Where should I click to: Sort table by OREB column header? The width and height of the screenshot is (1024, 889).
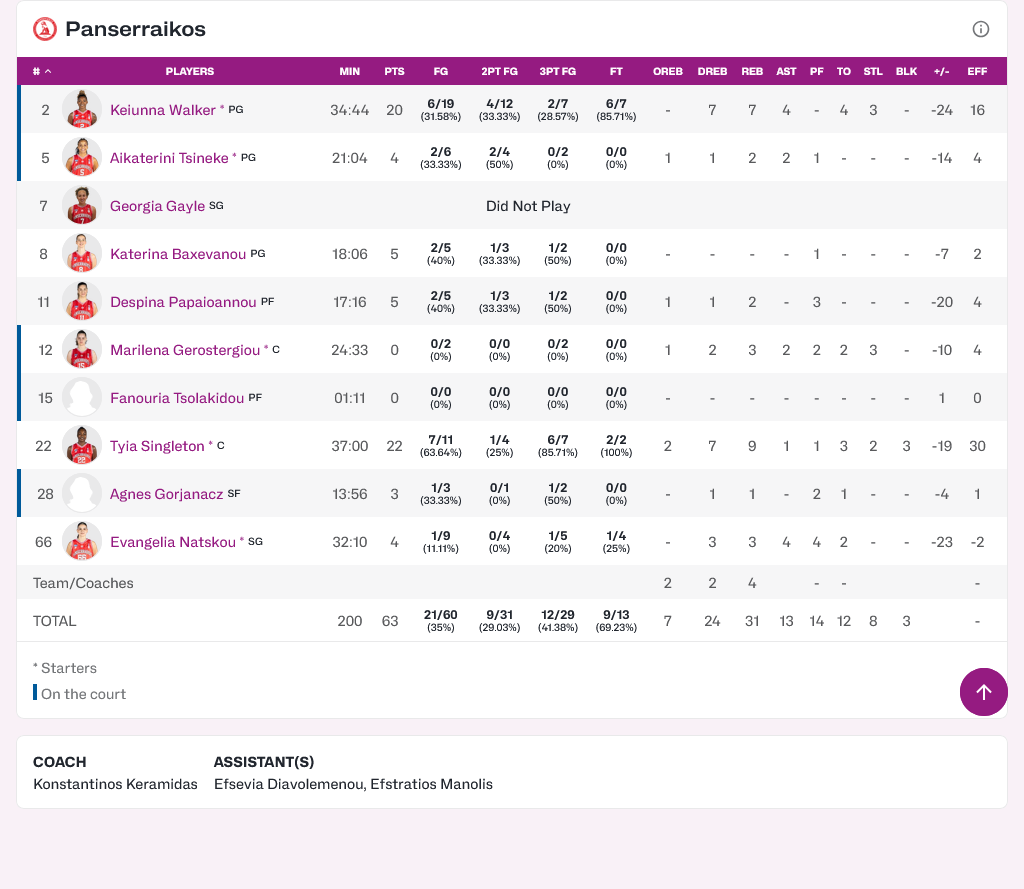pos(667,71)
